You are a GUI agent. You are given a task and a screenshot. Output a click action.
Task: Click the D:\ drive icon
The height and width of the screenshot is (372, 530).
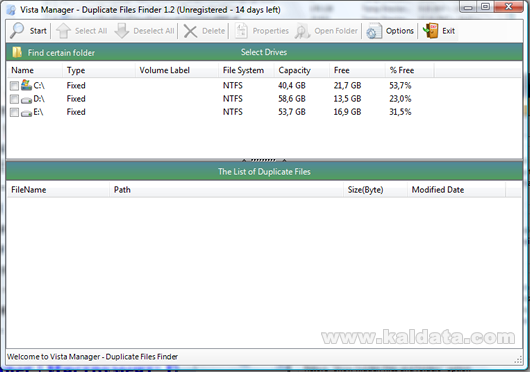(26, 100)
